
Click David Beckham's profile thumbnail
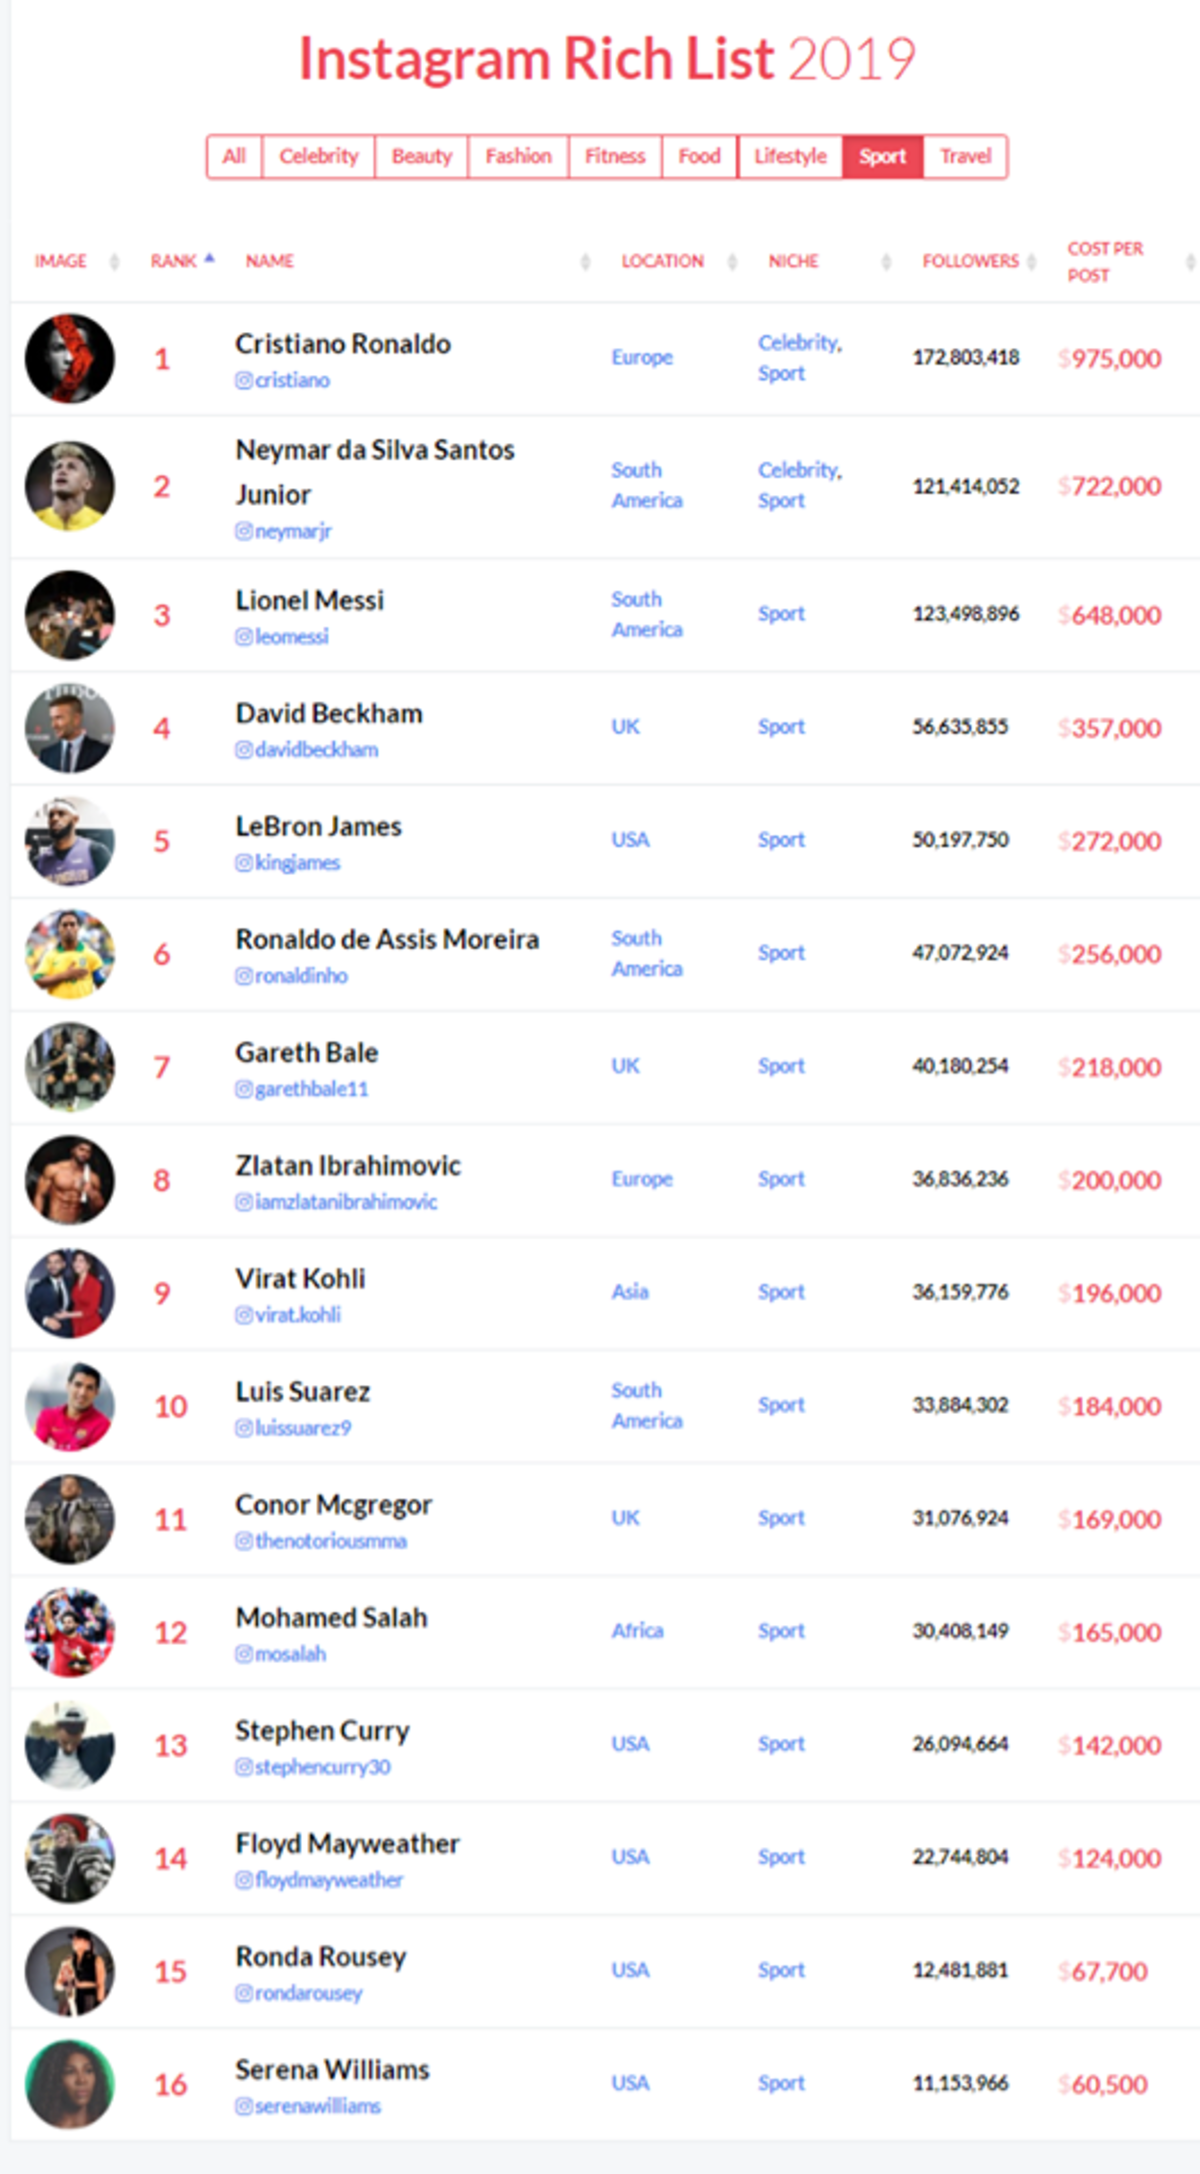[x=69, y=729]
